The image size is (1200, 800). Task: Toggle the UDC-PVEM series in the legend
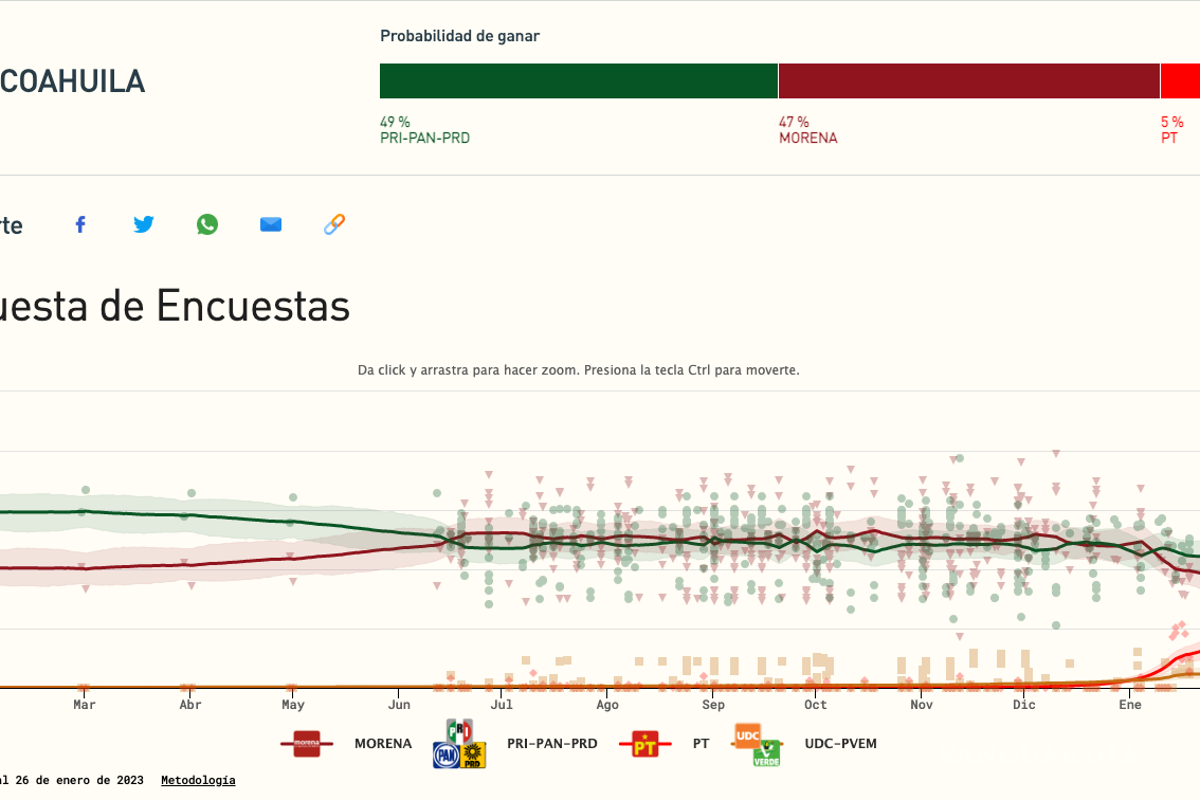click(840, 744)
